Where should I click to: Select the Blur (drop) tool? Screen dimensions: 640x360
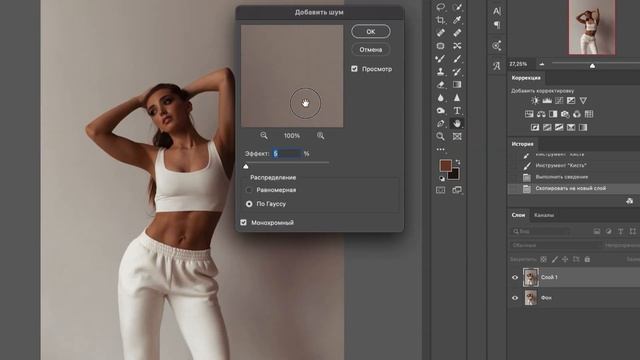click(x=440, y=98)
